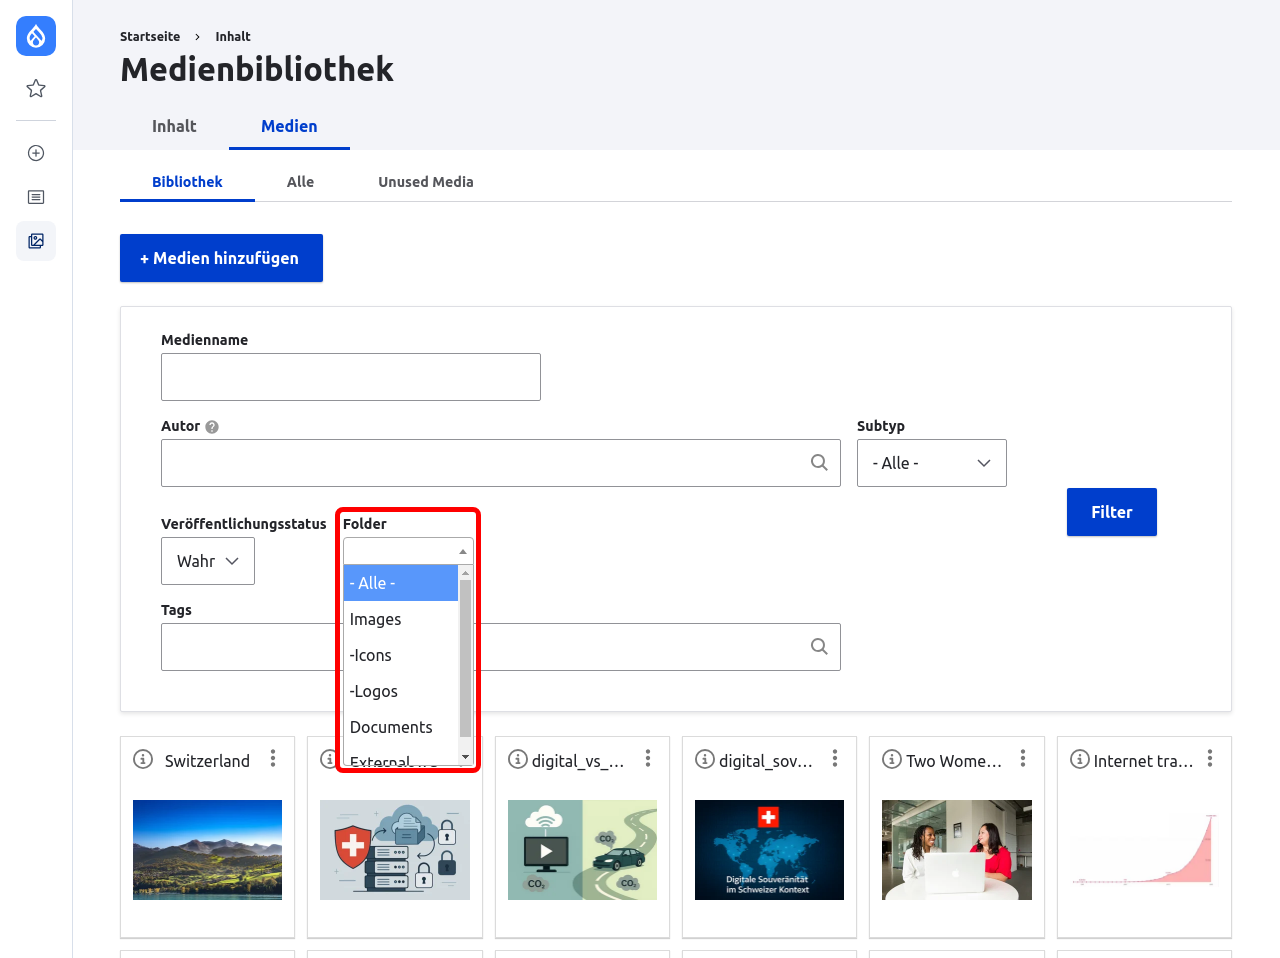Open the content list sidebar icon
Screen dimensions: 1280x958
[x=36, y=197]
